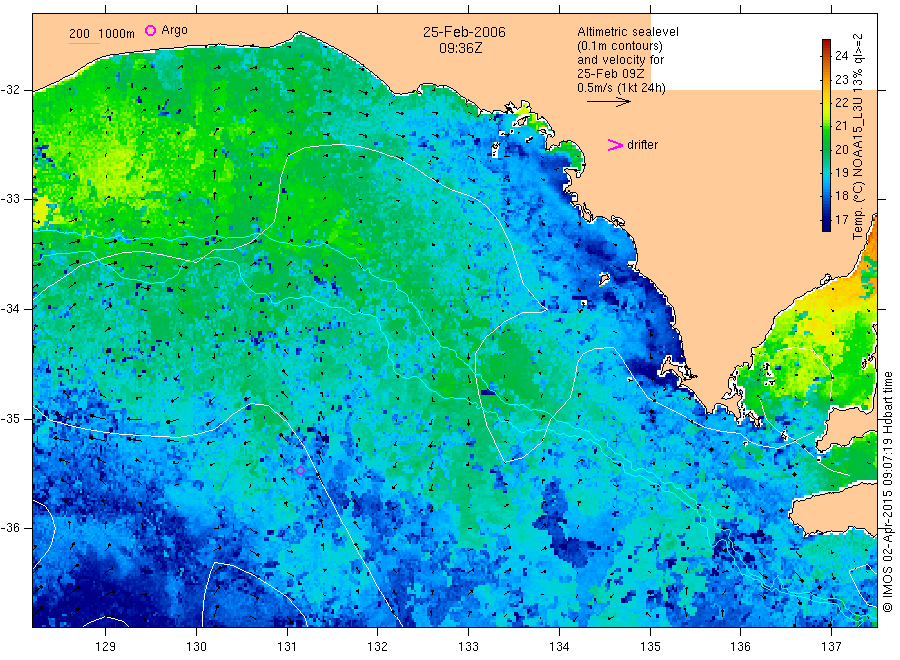This screenshot has width=900, height=660.
Task: Click the colorbar value '17'
Action: pos(841,219)
